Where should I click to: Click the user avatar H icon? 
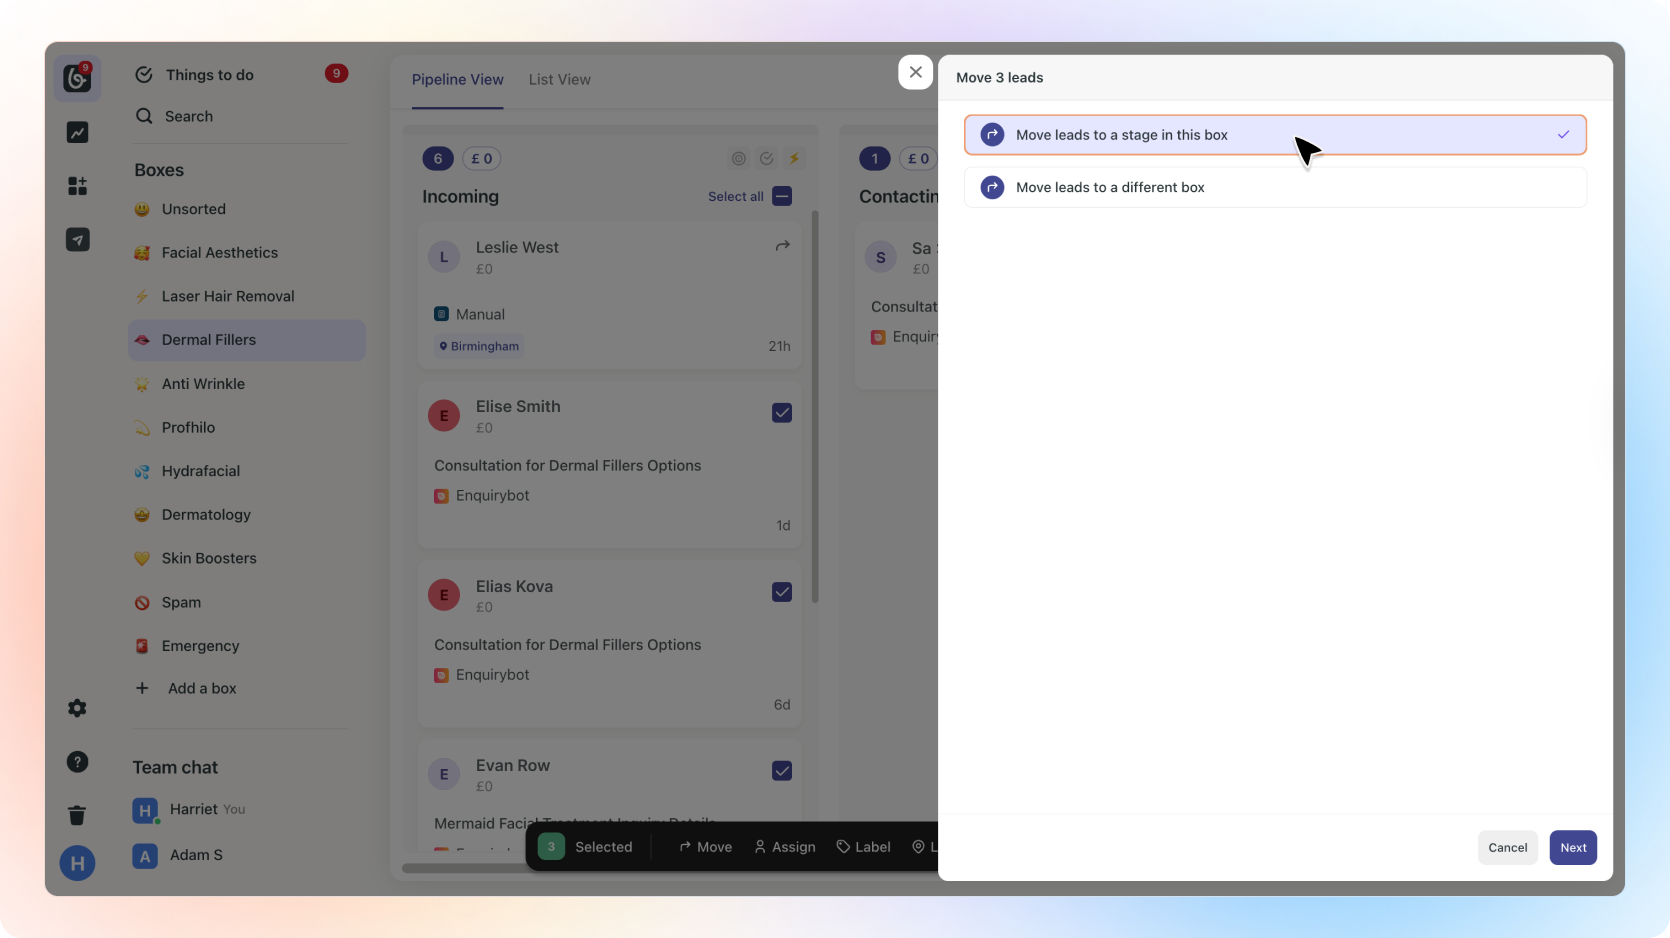(77, 863)
